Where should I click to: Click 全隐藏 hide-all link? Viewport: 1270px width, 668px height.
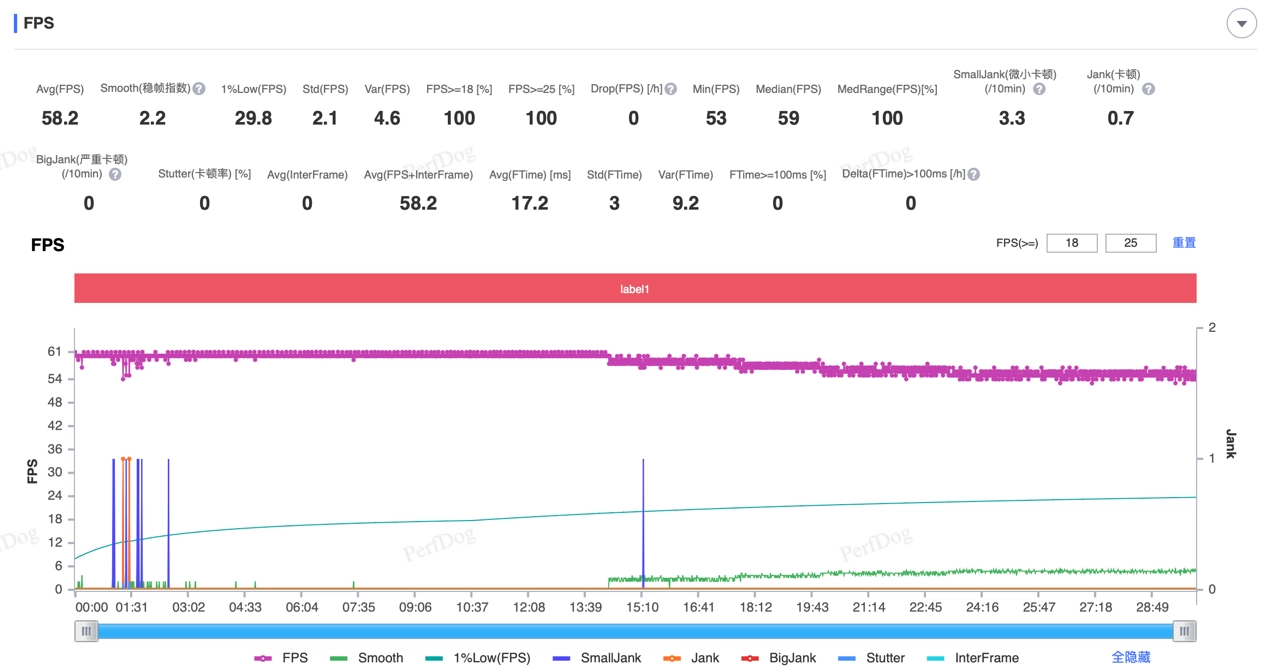1131,658
